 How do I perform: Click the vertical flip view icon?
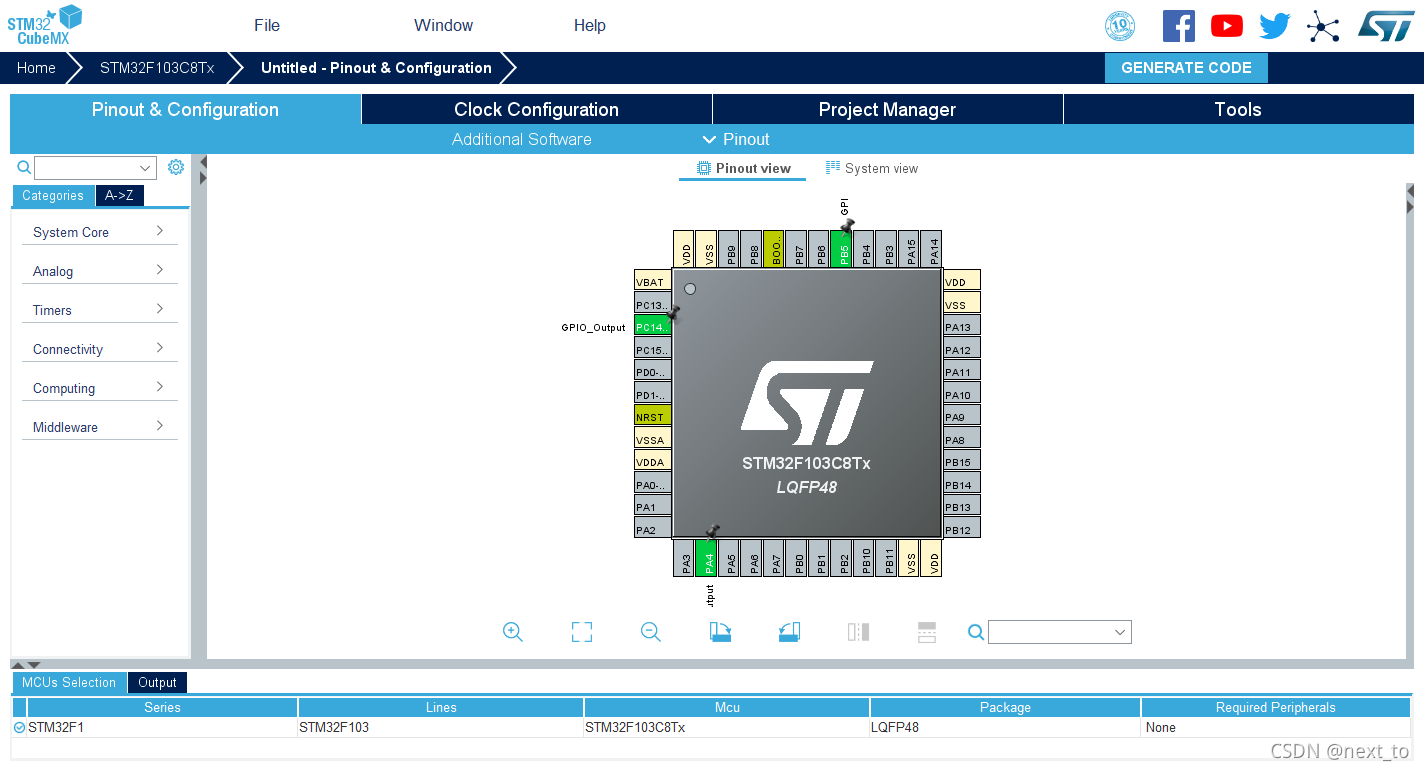click(927, 632)
